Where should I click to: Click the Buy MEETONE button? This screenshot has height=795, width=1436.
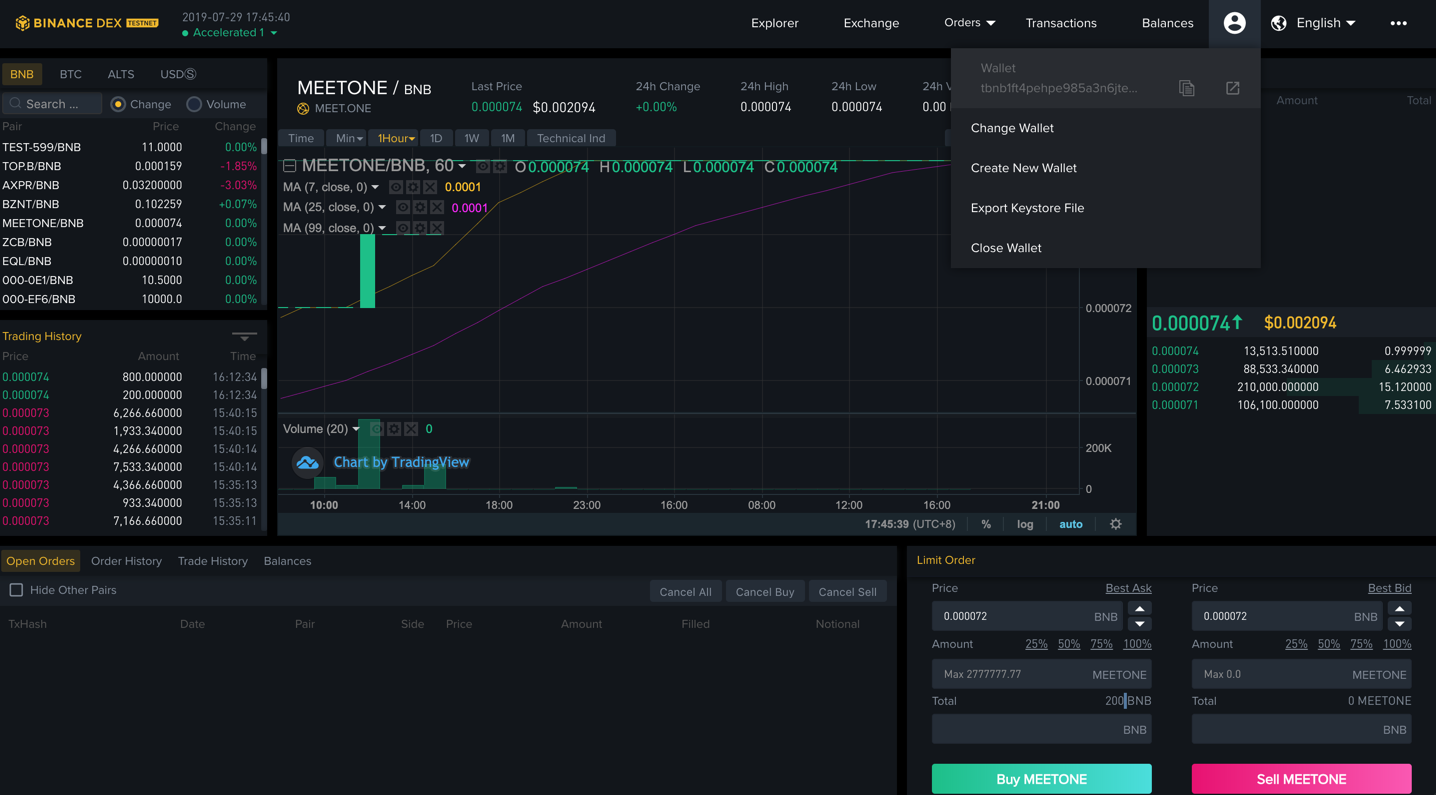pyautogui.click(x=1041, y=778)
